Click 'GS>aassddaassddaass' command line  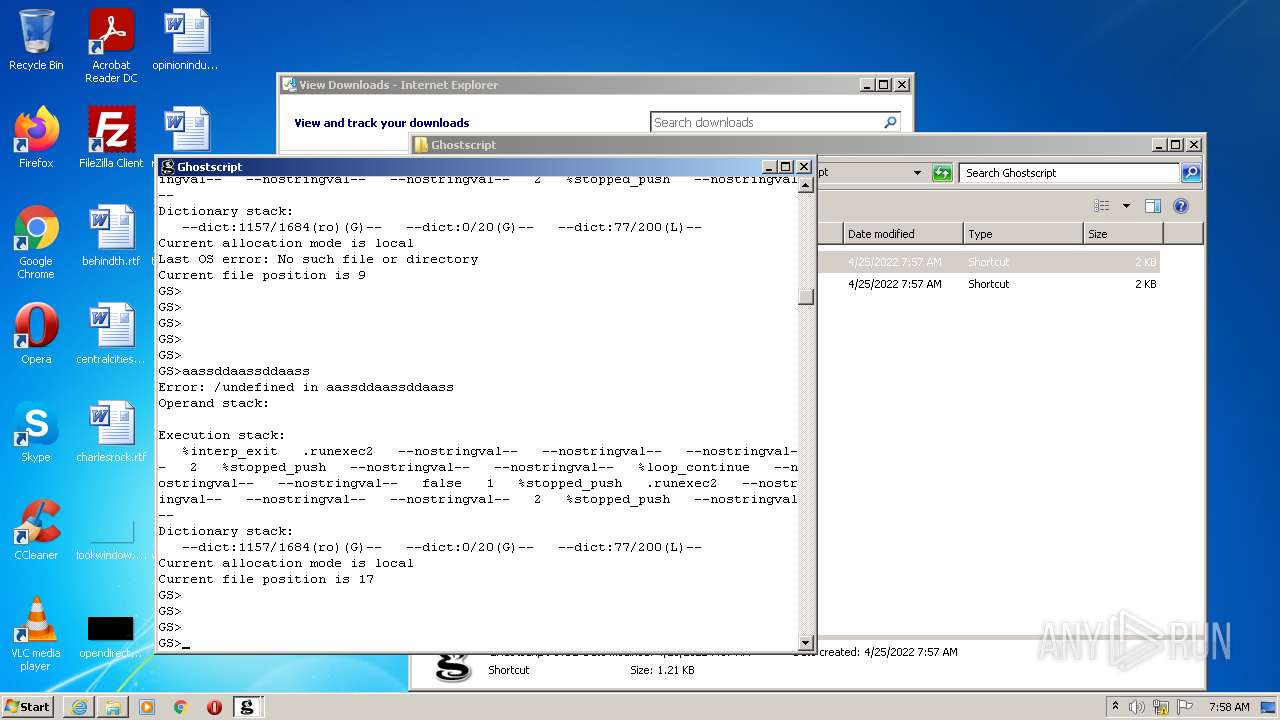[x=234, y=371]
